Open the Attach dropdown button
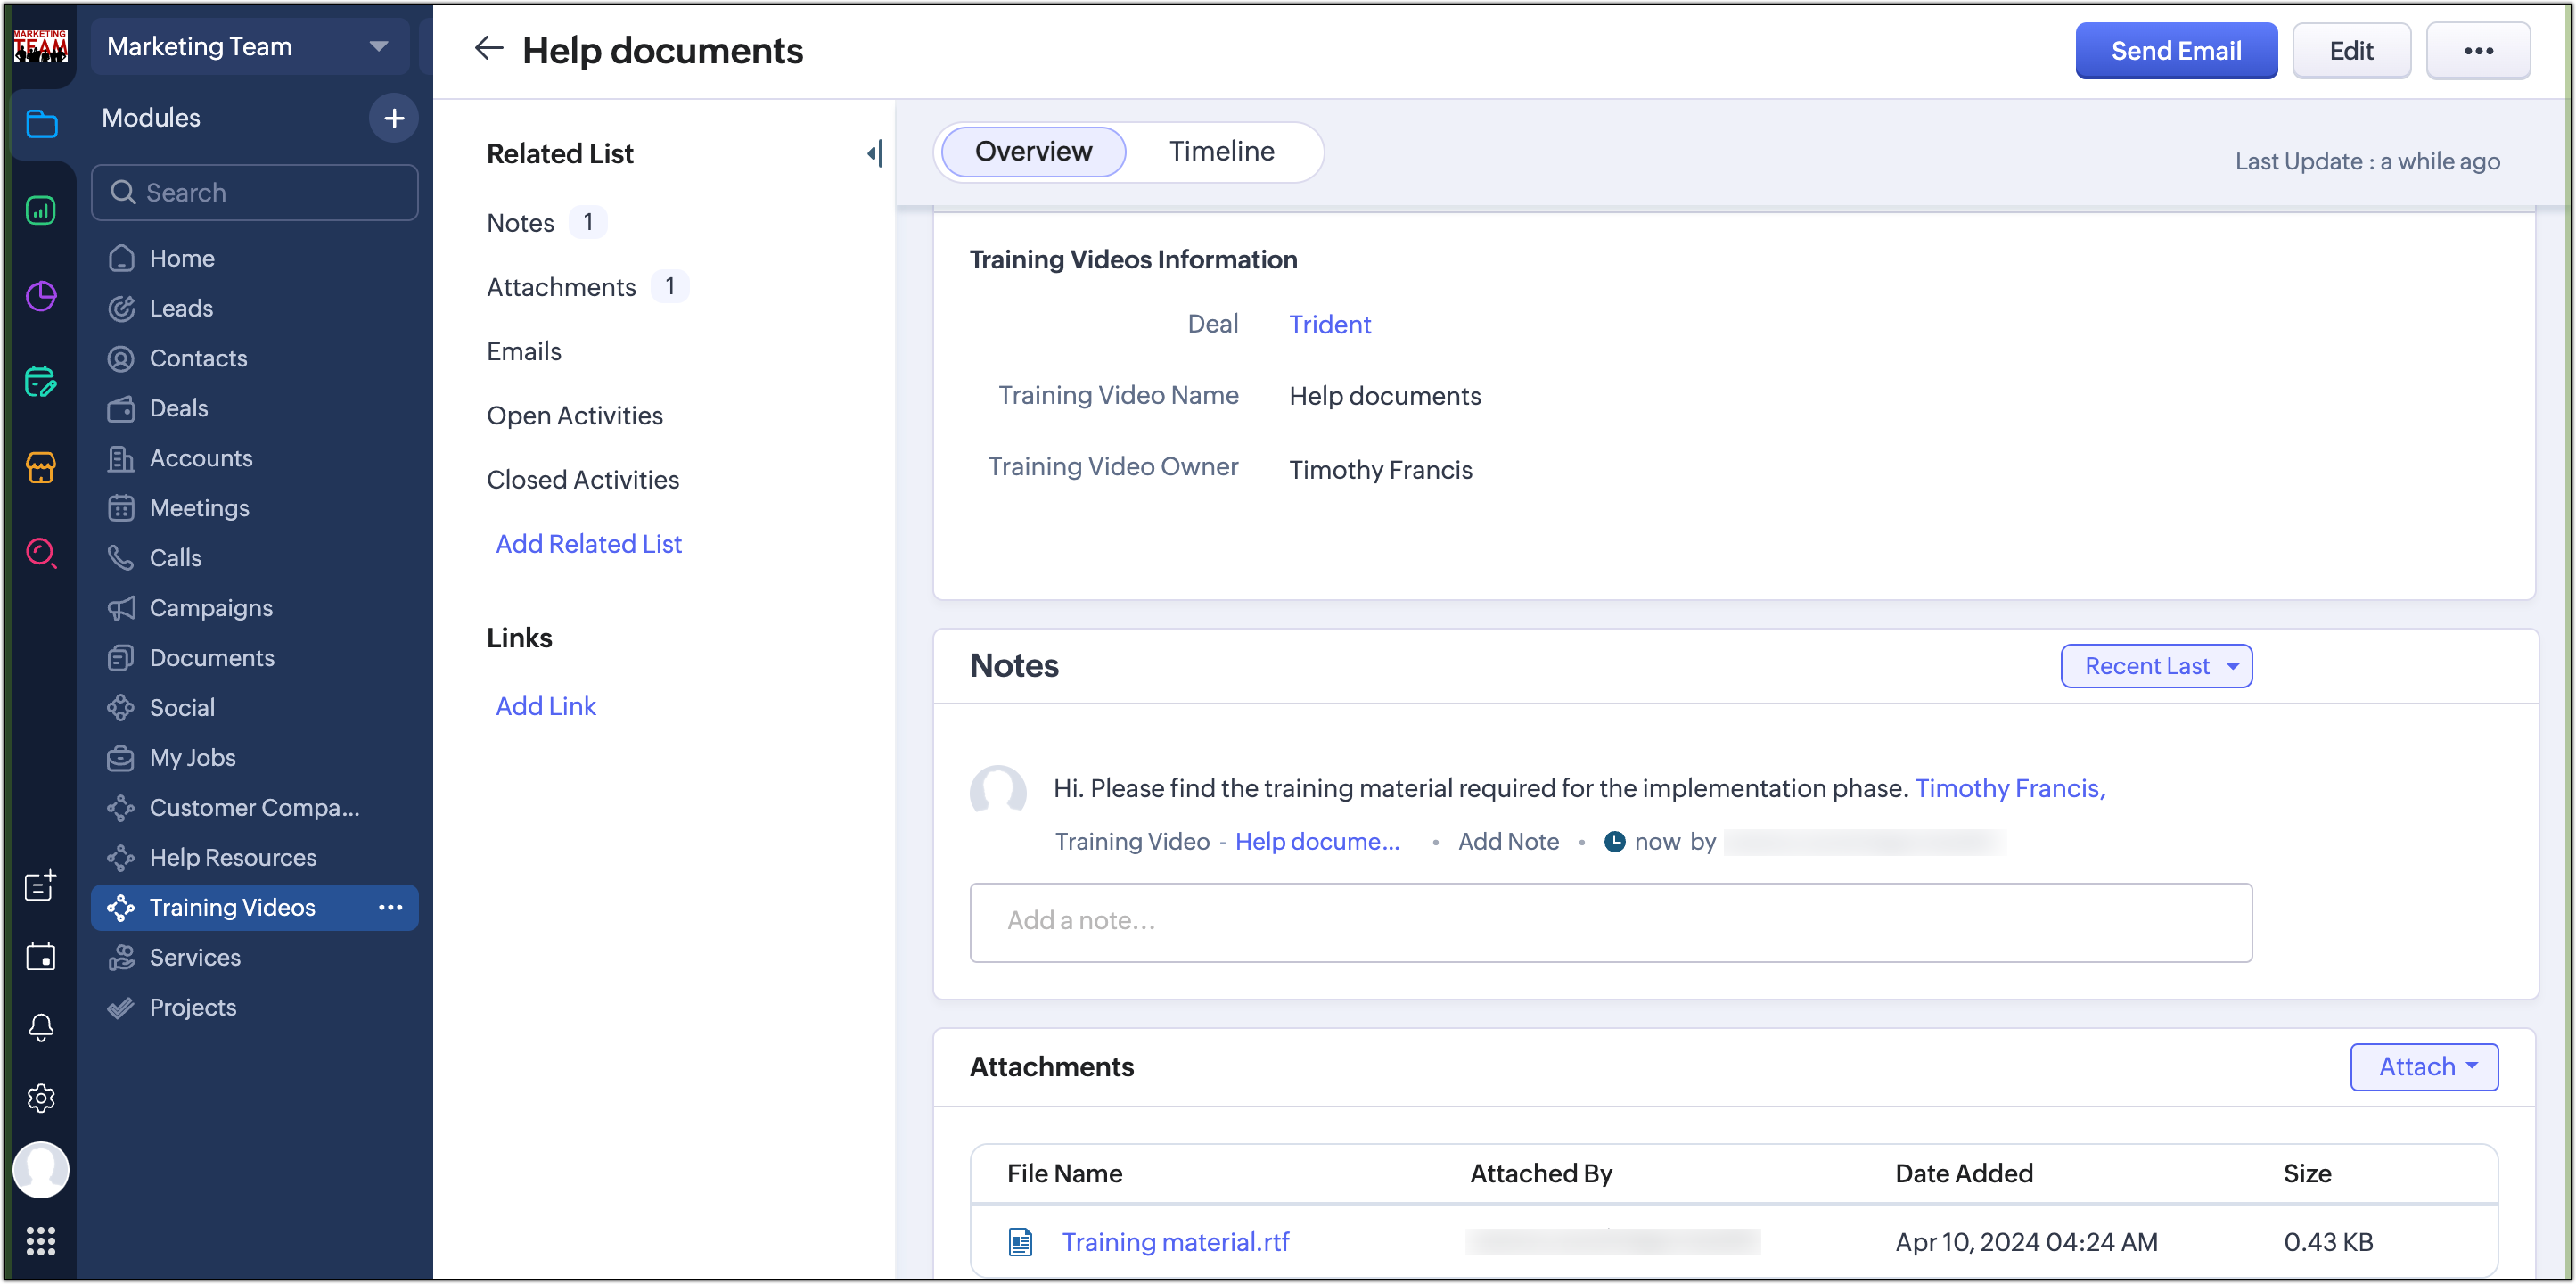This screenshot has width=2576, height=1284. 2424,1066
